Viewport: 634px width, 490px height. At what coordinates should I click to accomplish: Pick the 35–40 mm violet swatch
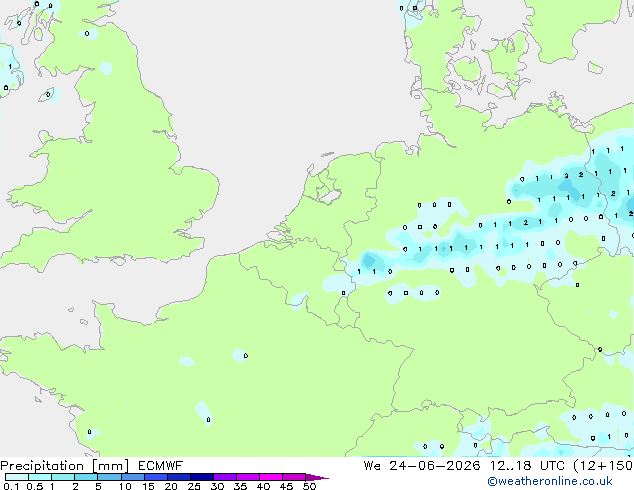(x=248, y=477)
